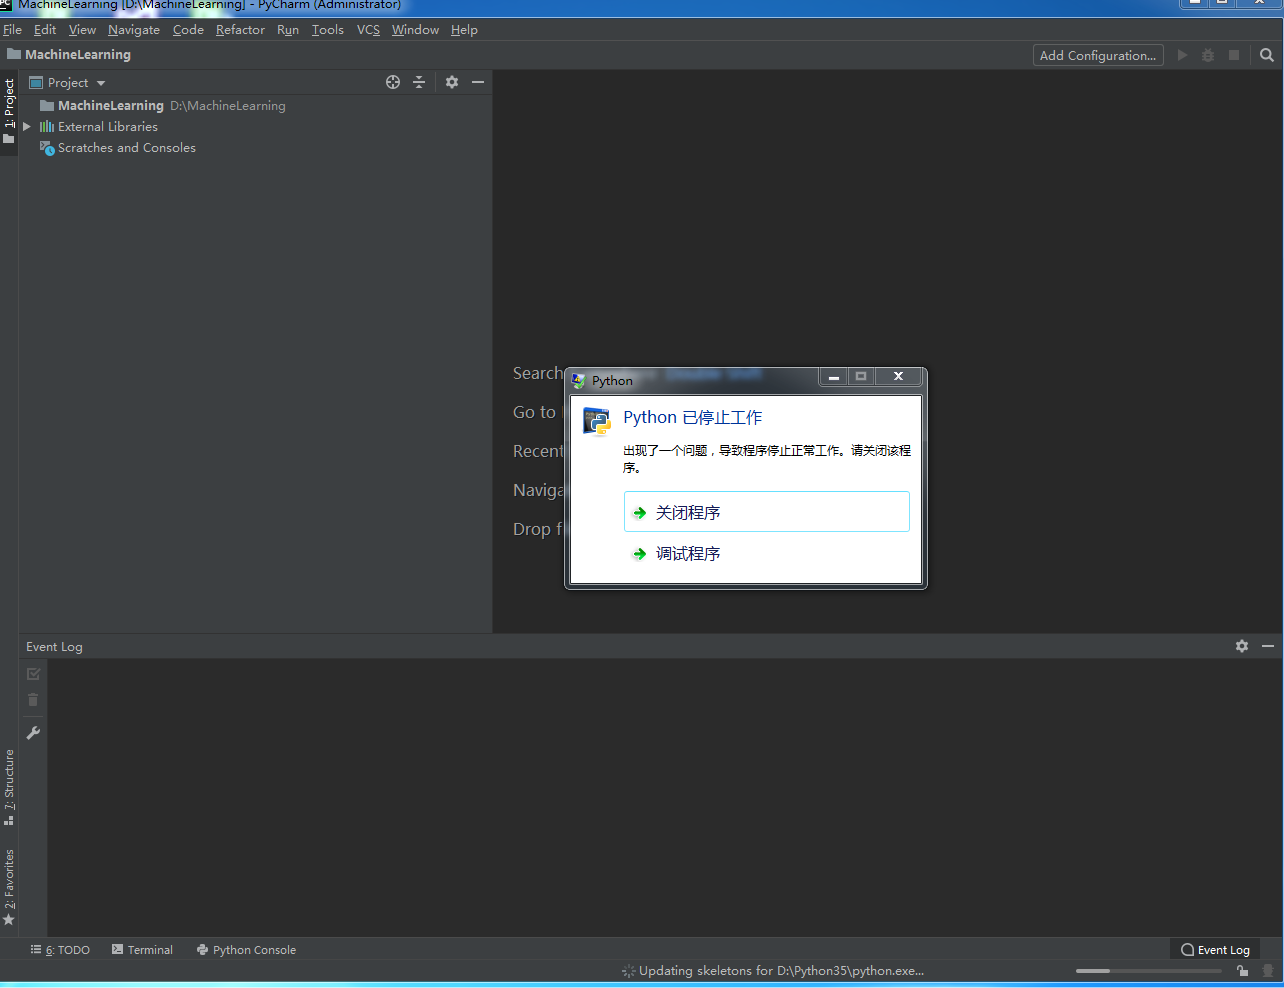Open the Refactor menu
Image resolution: width=1284 pixels, height=988 pixels.
coord(240,30)
